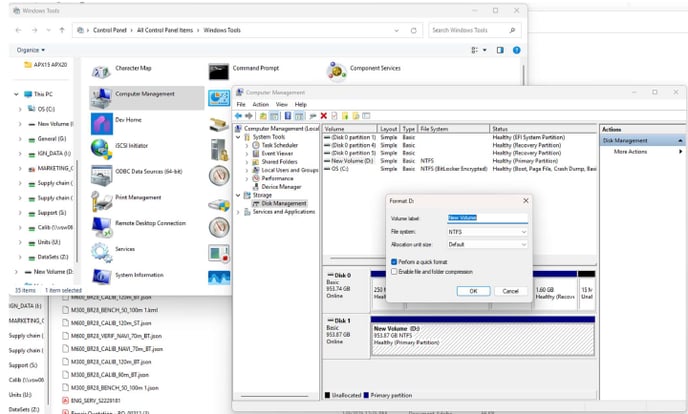
Task: Open the File system NTFS dropdown
Action: (x=487, y=232)
